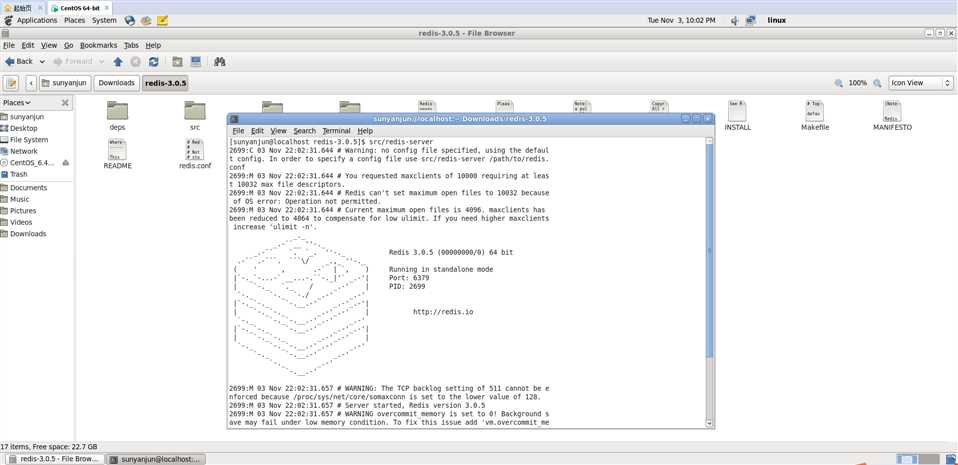
Task: Click the date and time clock
Action: 681,20
